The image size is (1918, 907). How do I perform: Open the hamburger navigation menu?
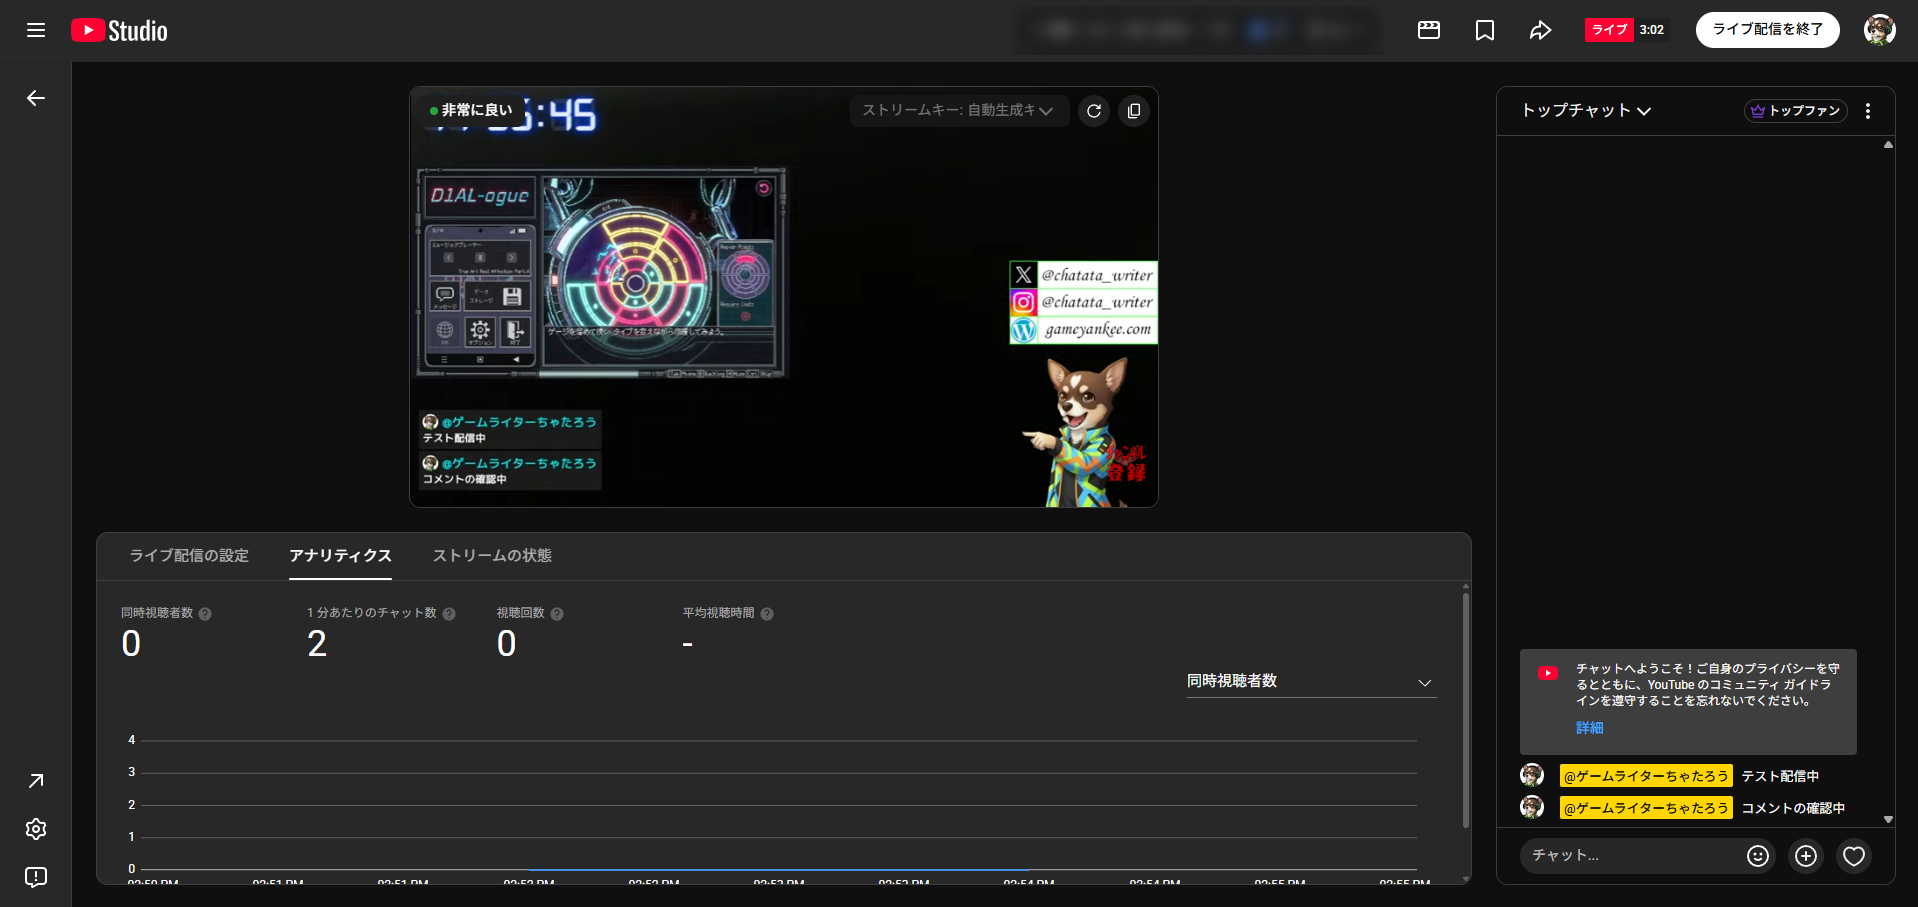pos(36,30)
